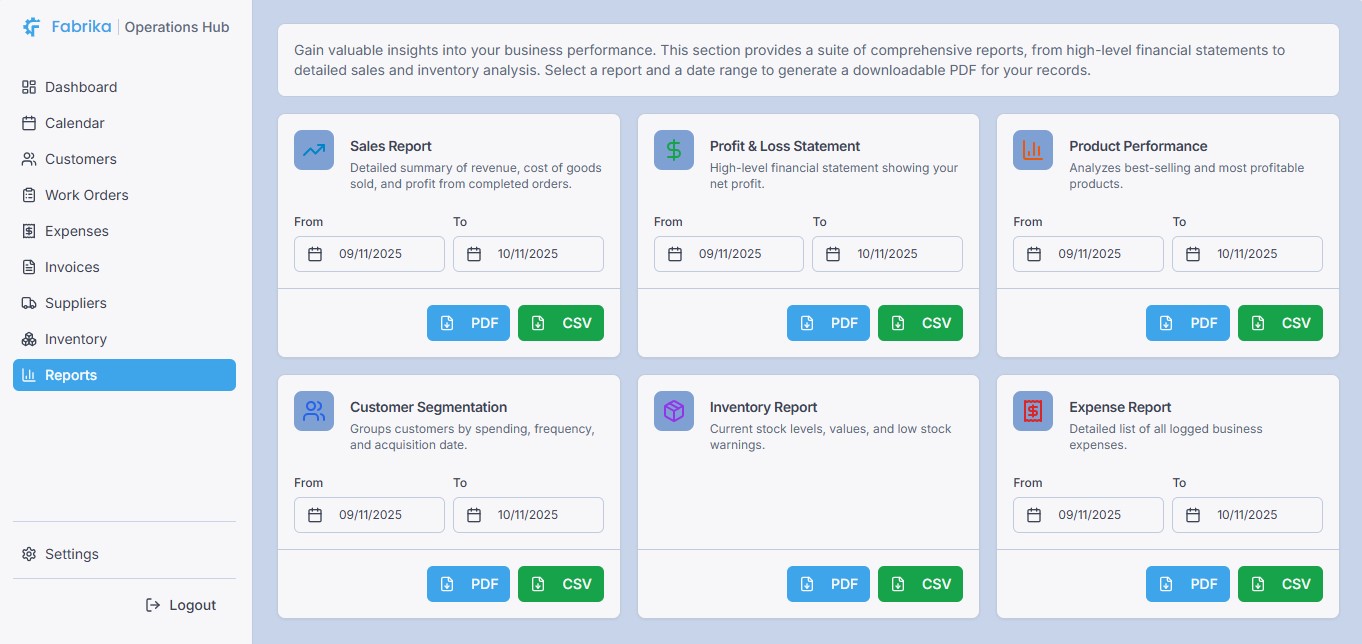Viewport: 1362px width, 644px height.
Task: Click the Customer Segmentation people icon
Action: click(x=314, y=411)
